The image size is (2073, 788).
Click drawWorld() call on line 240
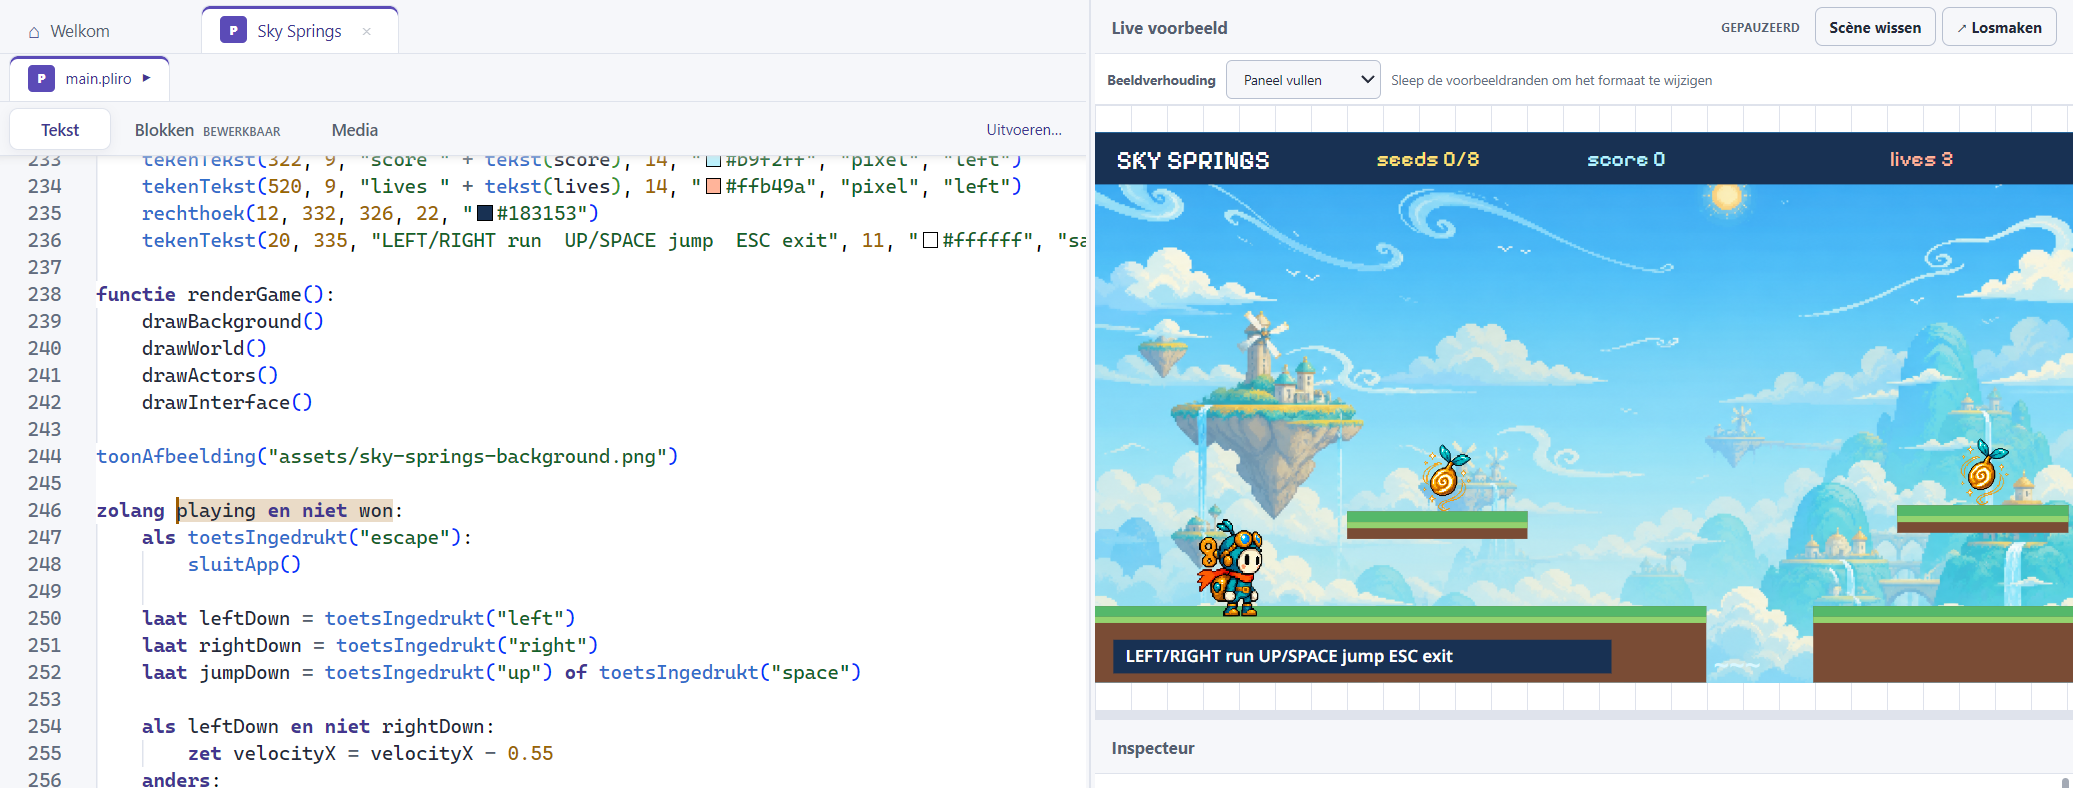tap(204, 348)
